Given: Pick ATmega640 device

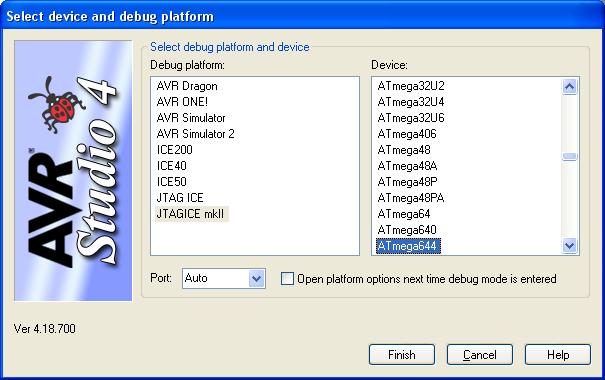Looking at the screenshot, I should (x=407, y=230).
